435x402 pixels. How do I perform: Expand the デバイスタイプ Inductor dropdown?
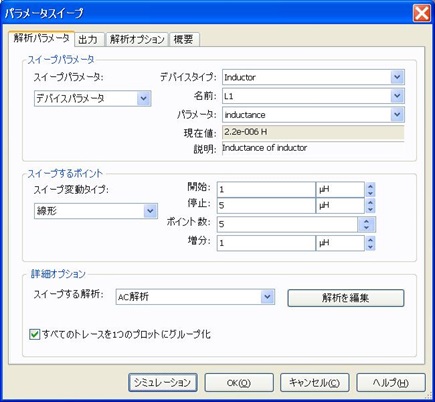[x=313, y=77]
